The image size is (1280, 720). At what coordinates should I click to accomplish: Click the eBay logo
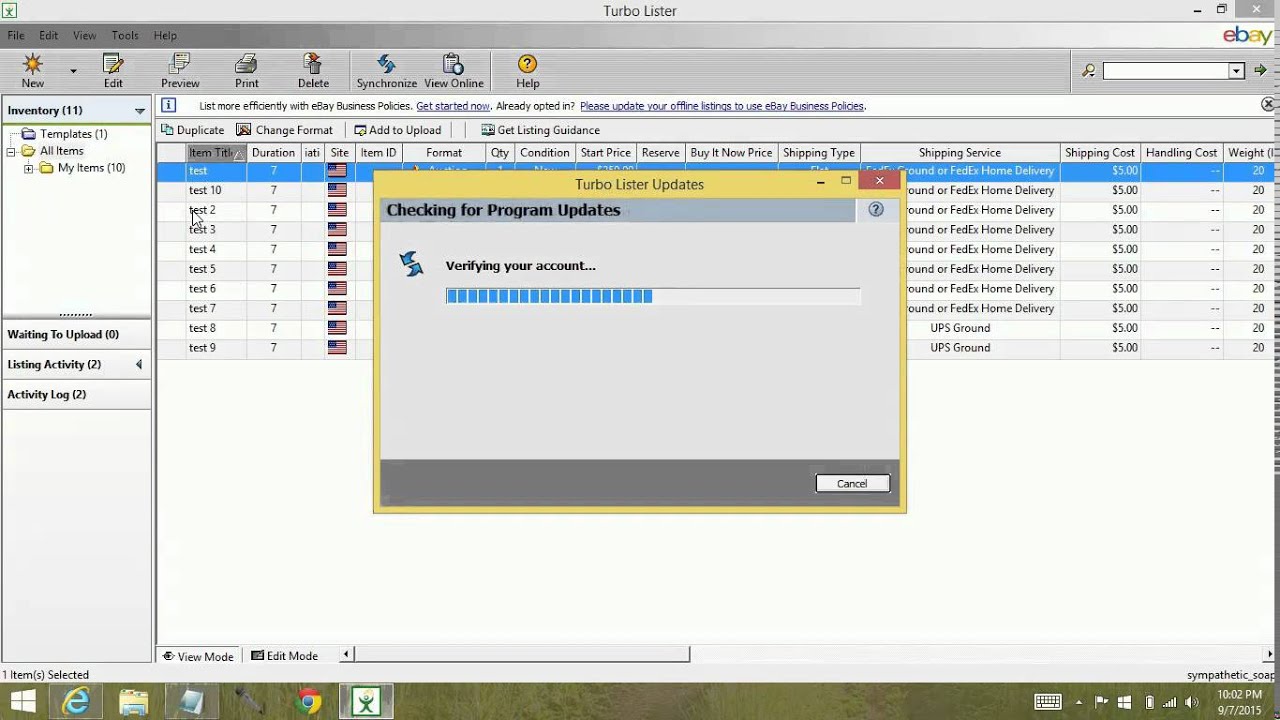pyautogui.click(x=1247, y=36)
